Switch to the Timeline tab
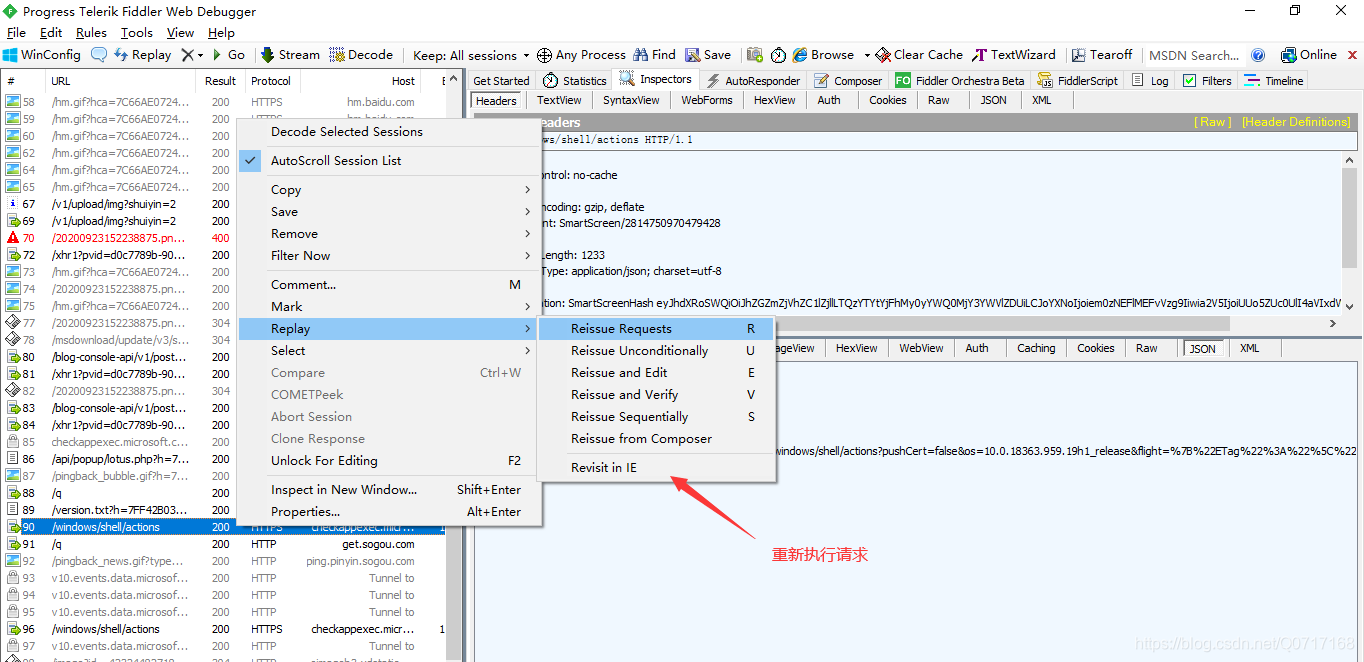 pos(1275,81)
